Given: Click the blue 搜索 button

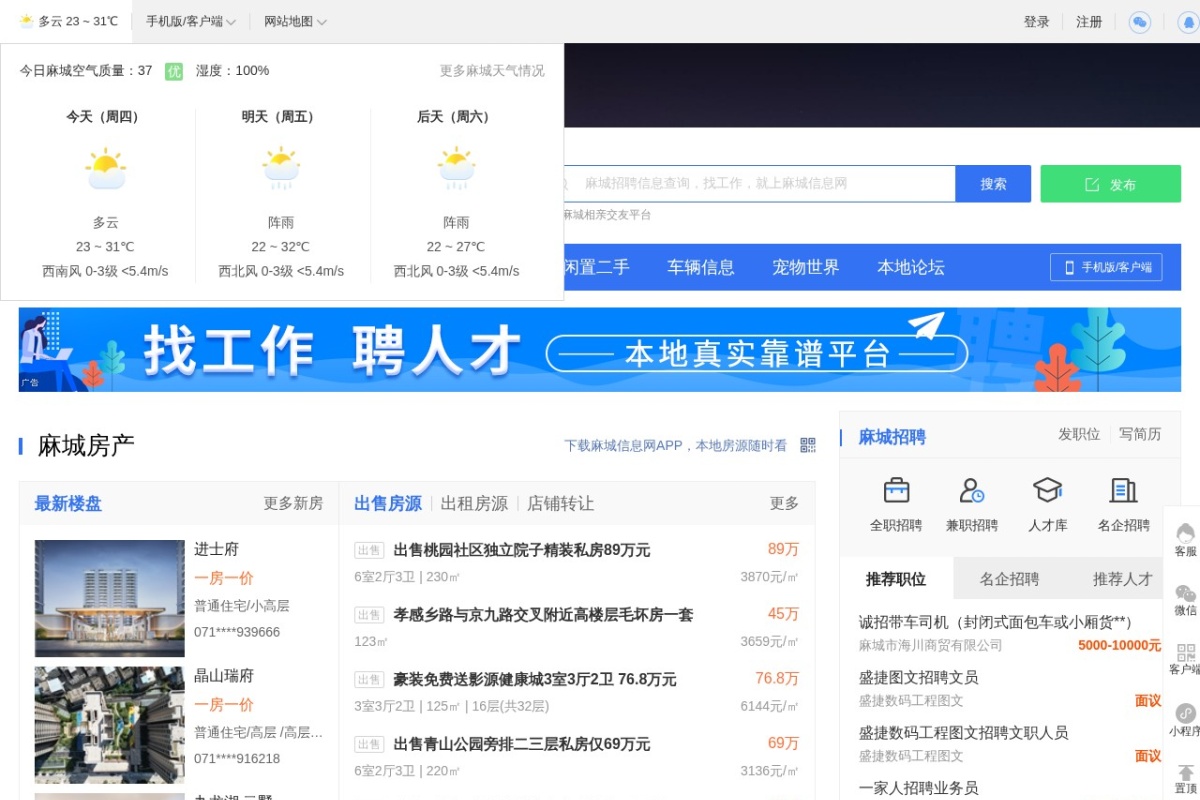Looking at the screenshot, I should (x=993, y=184).
